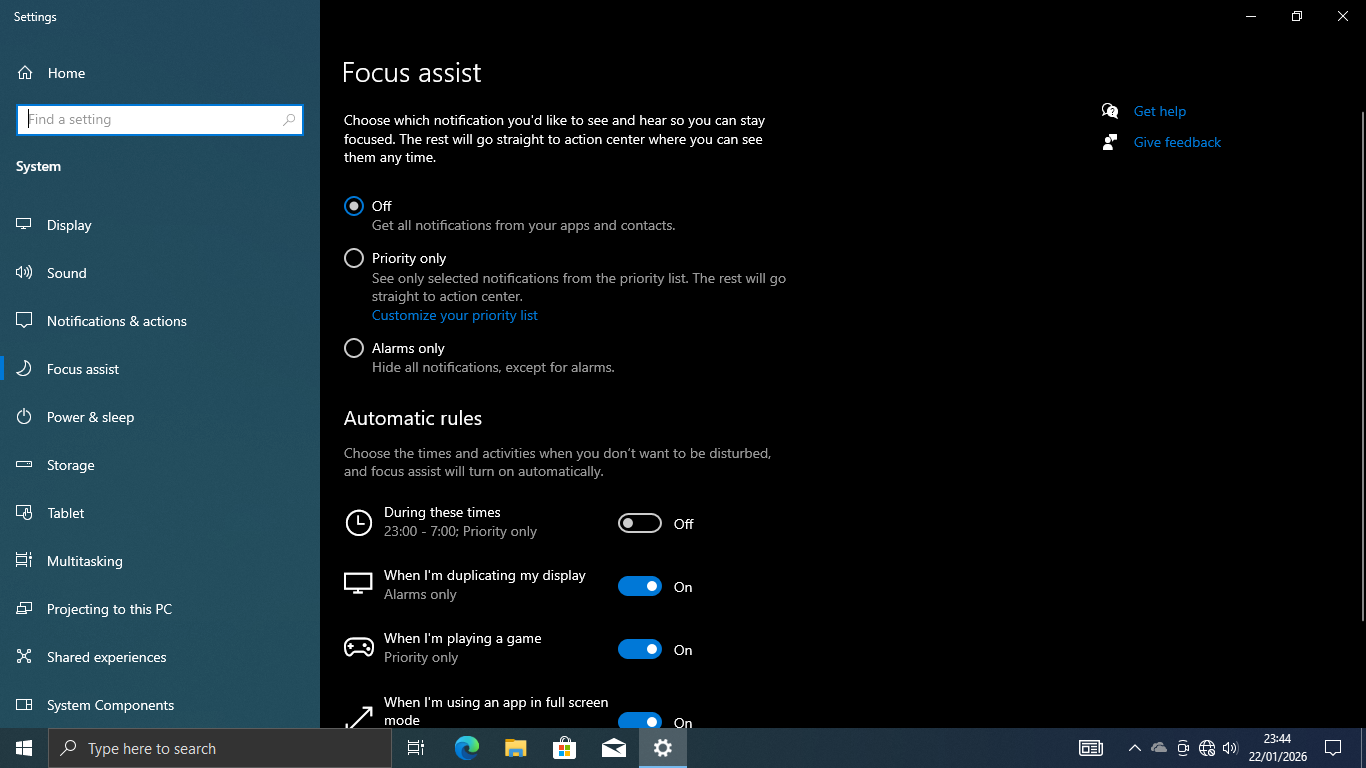Click the Give feedback link

1177,142
